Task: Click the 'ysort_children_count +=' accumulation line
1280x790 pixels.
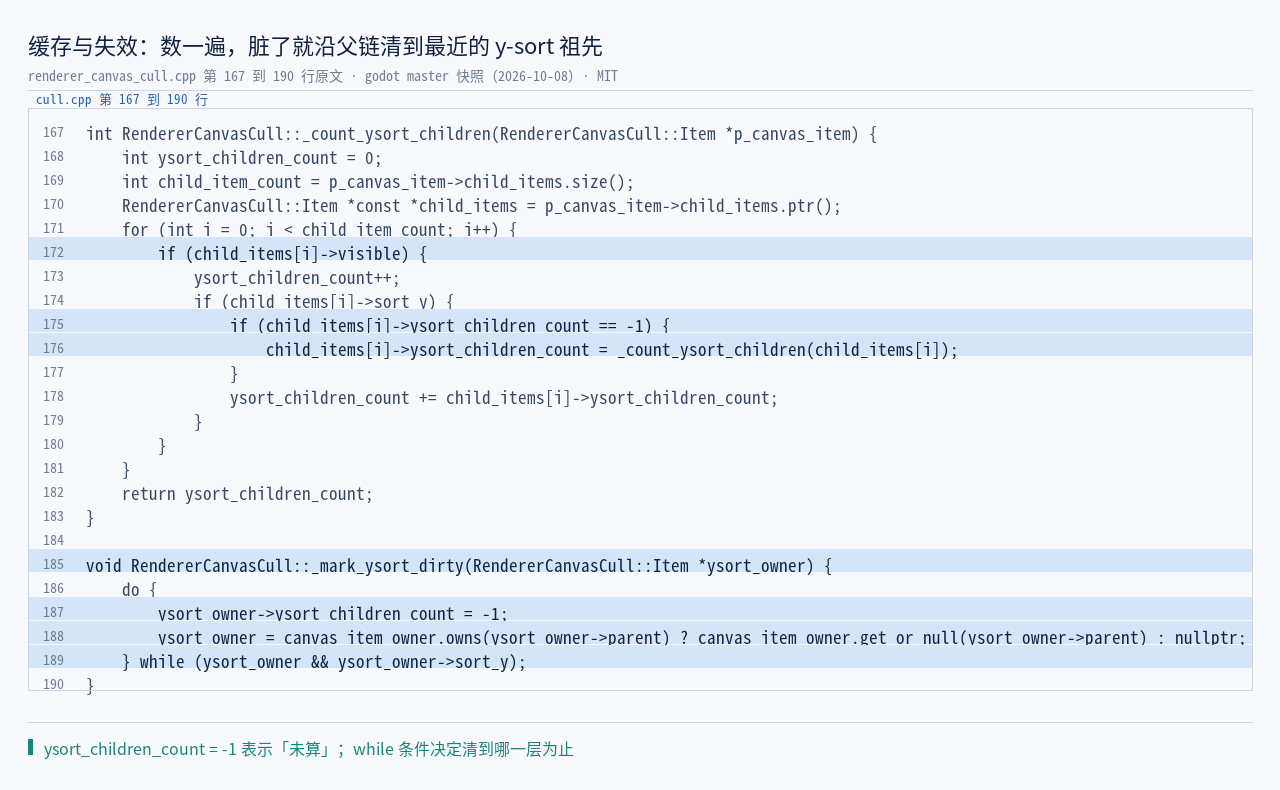Action: pos(504,398)
